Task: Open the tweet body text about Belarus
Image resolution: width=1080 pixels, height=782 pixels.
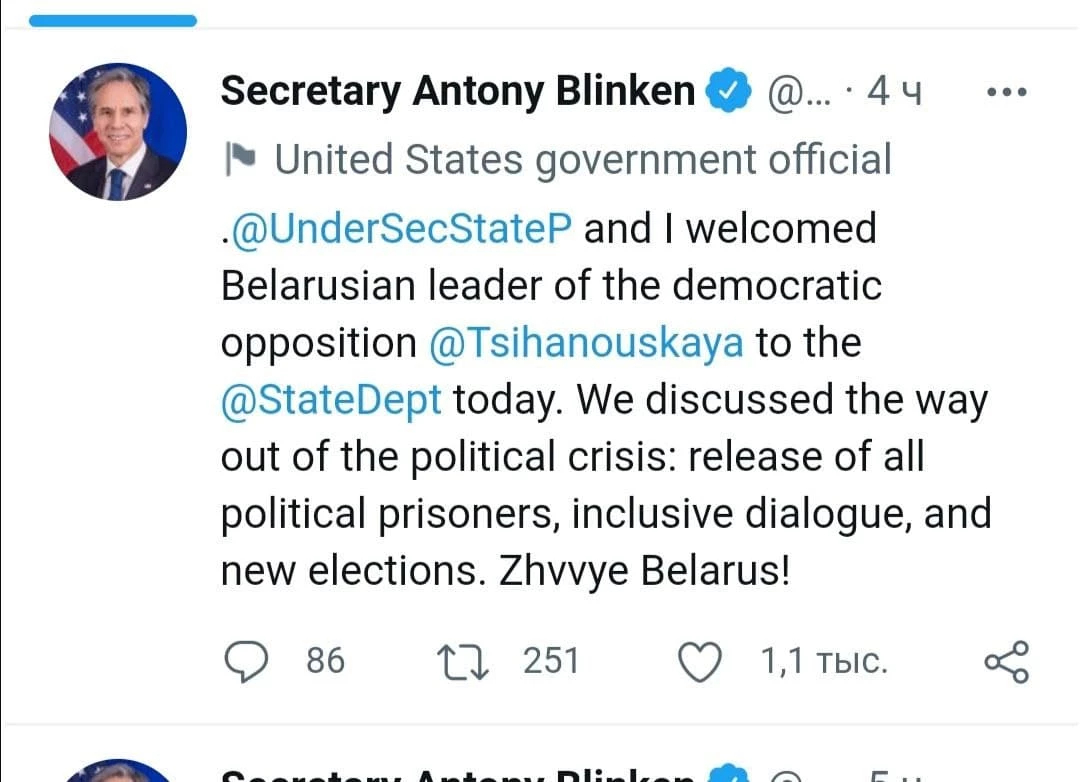Action: tap(606, 400)
